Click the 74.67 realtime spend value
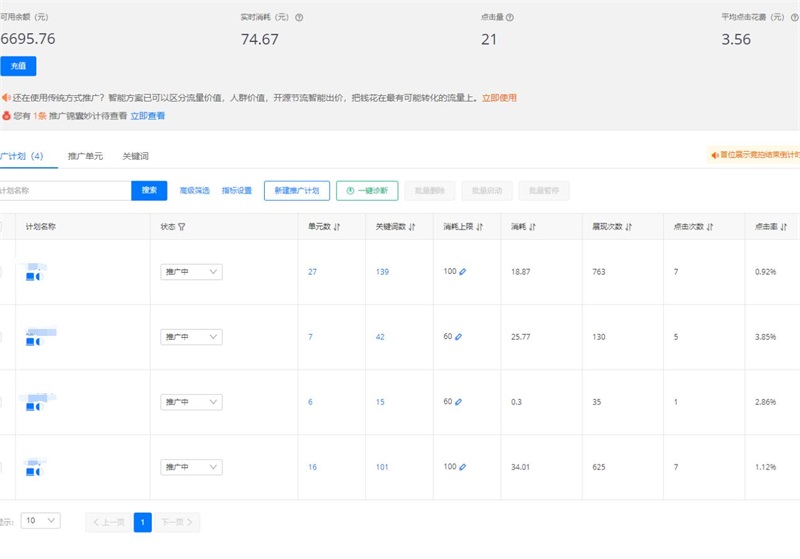 260,39
